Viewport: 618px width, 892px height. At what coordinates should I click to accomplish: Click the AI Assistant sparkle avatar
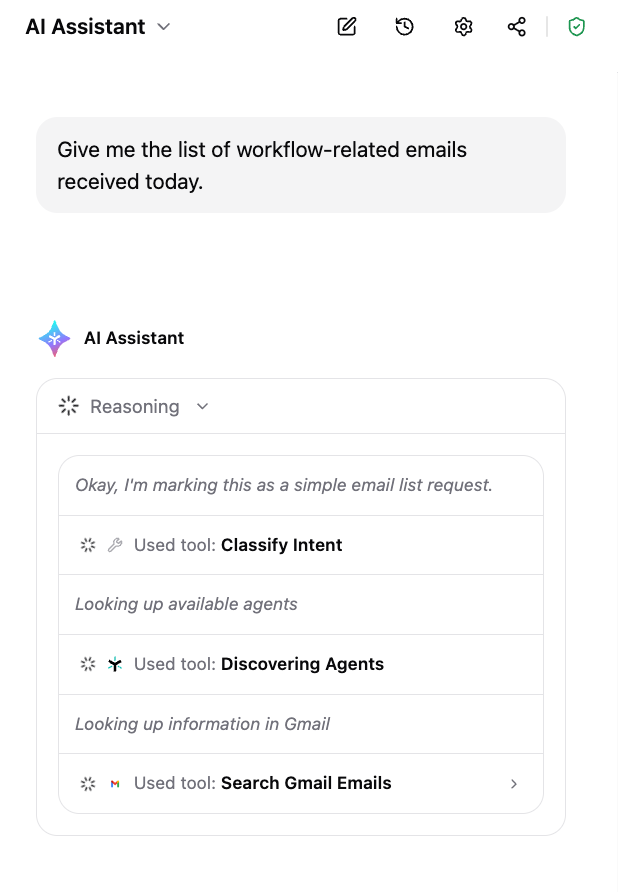55,338
